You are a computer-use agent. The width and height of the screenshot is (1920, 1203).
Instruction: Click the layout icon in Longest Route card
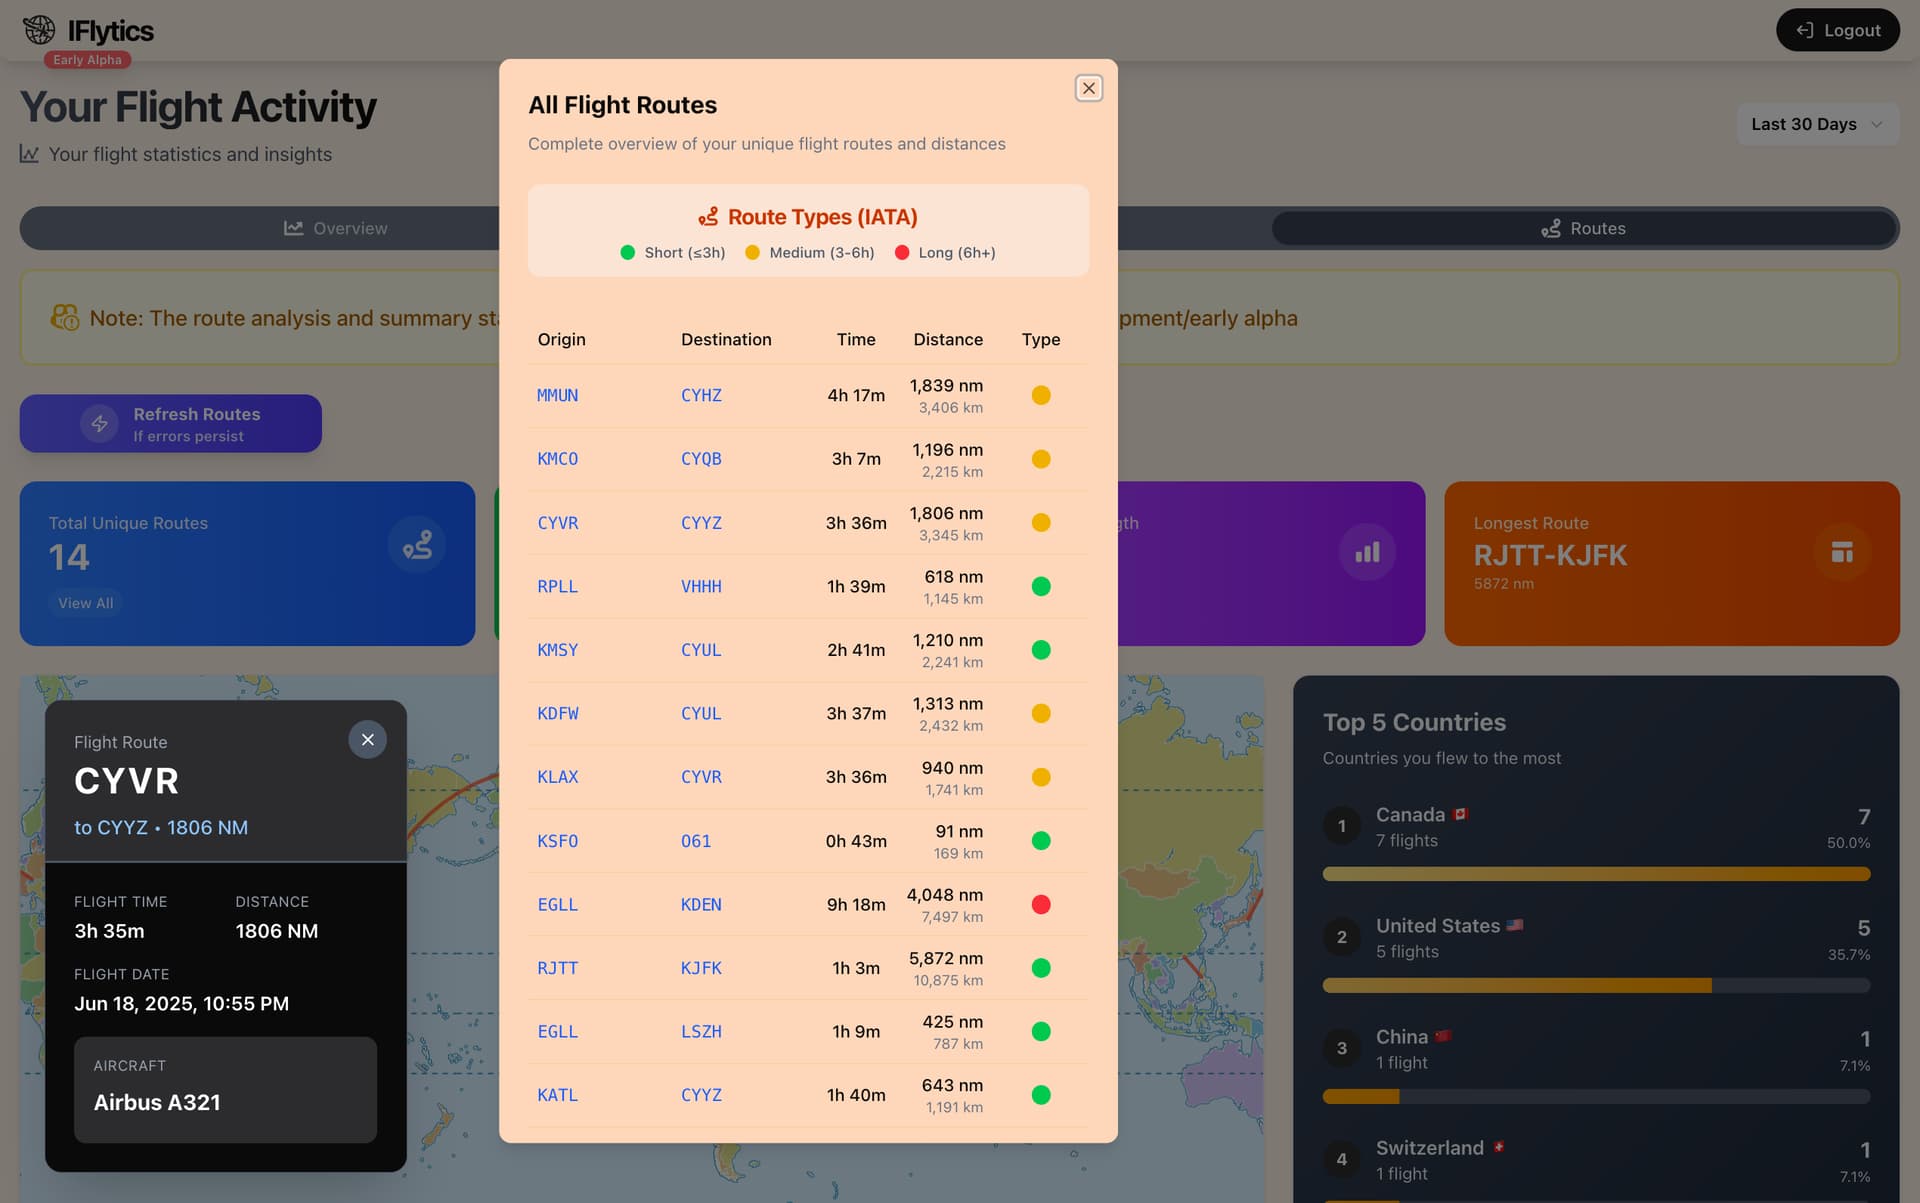point(1842,552)
